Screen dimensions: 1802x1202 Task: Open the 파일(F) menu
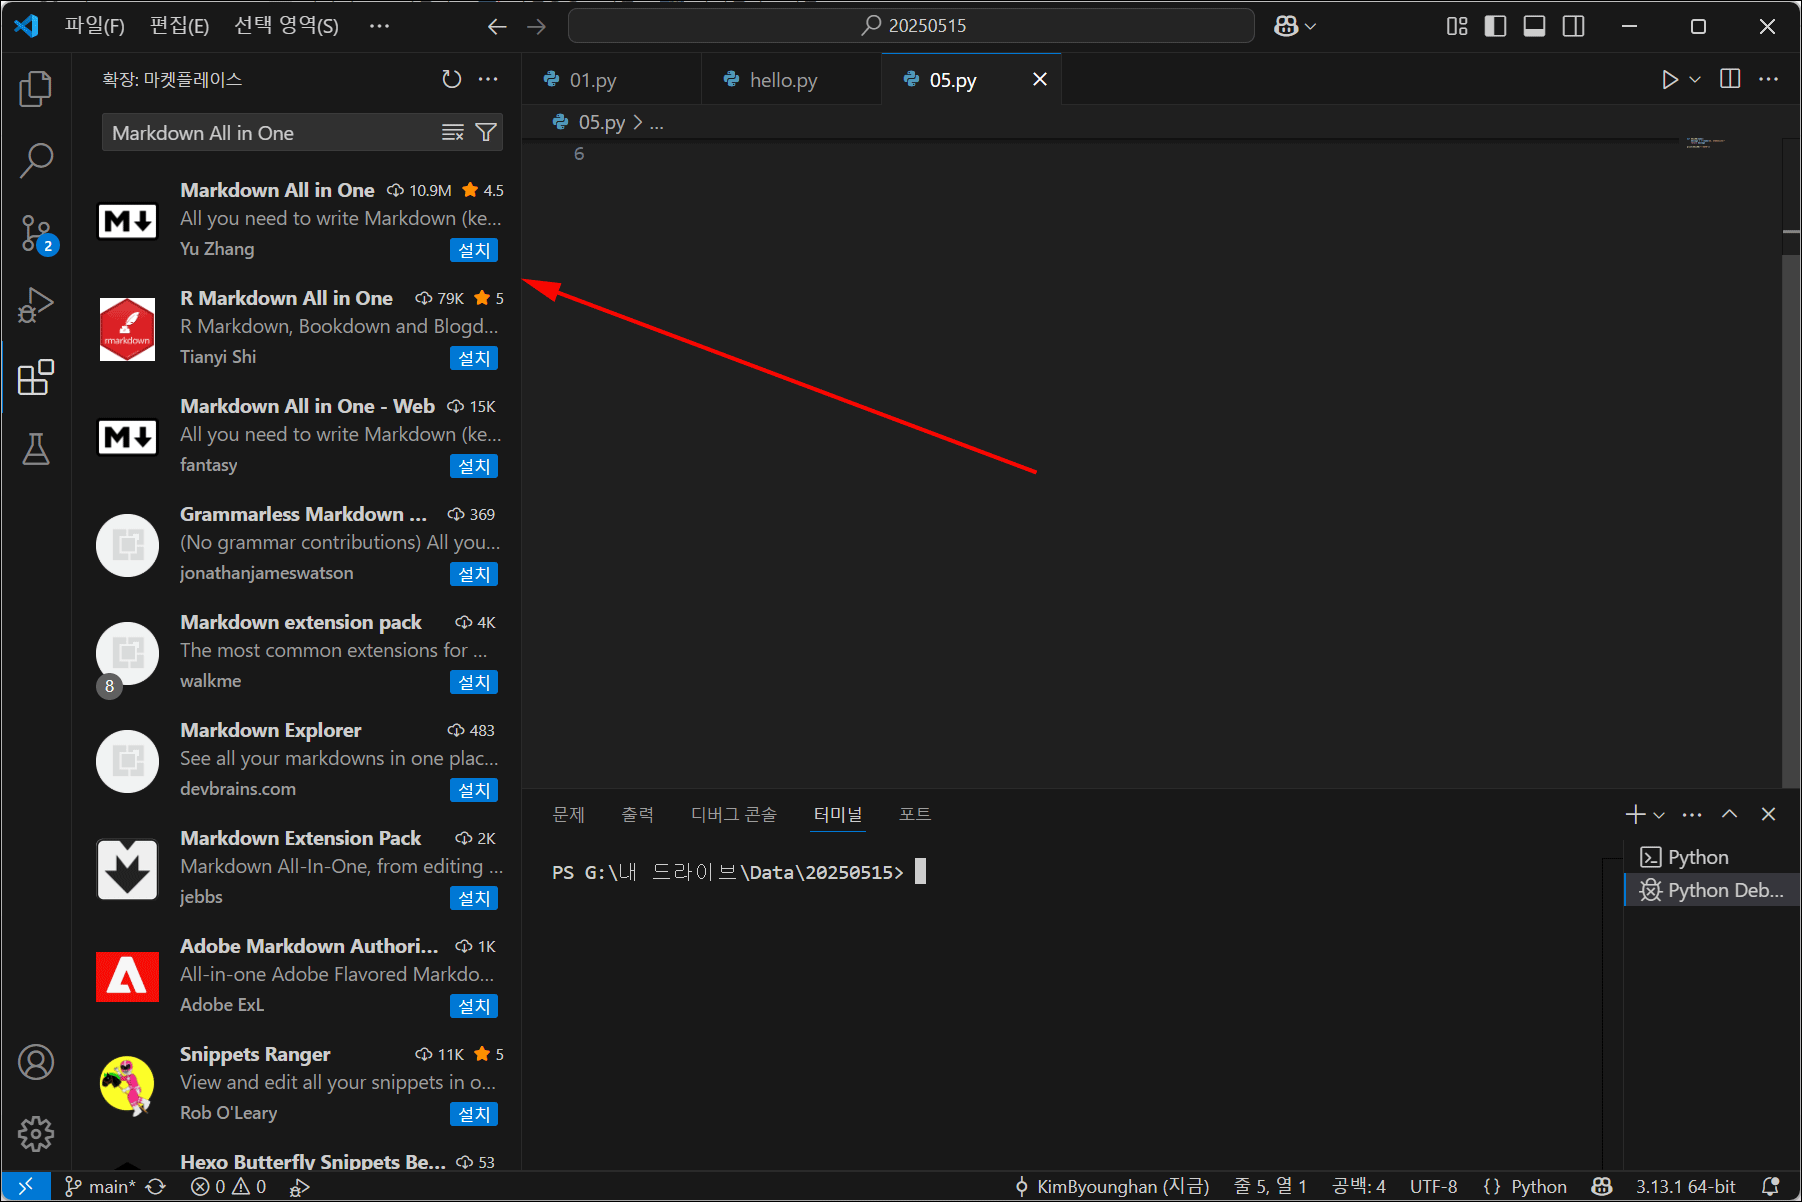coord(95,26)
